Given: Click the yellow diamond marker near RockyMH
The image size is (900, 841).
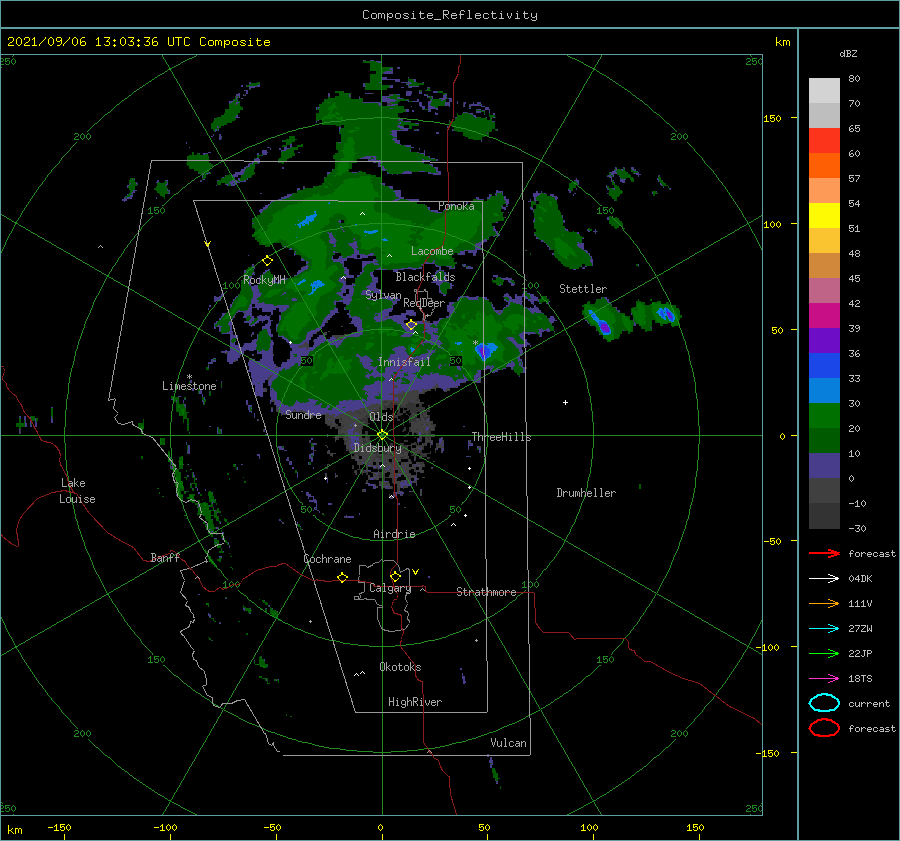Looking at the screenshot, I should point(267,261).
